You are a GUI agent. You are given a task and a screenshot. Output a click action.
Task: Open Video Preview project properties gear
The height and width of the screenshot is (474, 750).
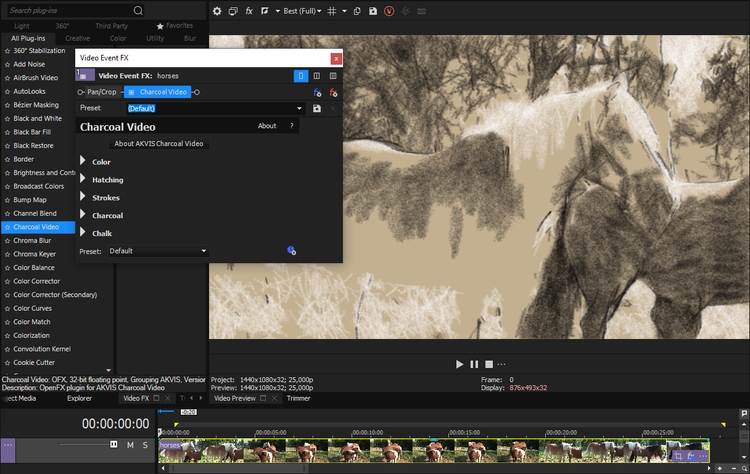coord(217,11)
